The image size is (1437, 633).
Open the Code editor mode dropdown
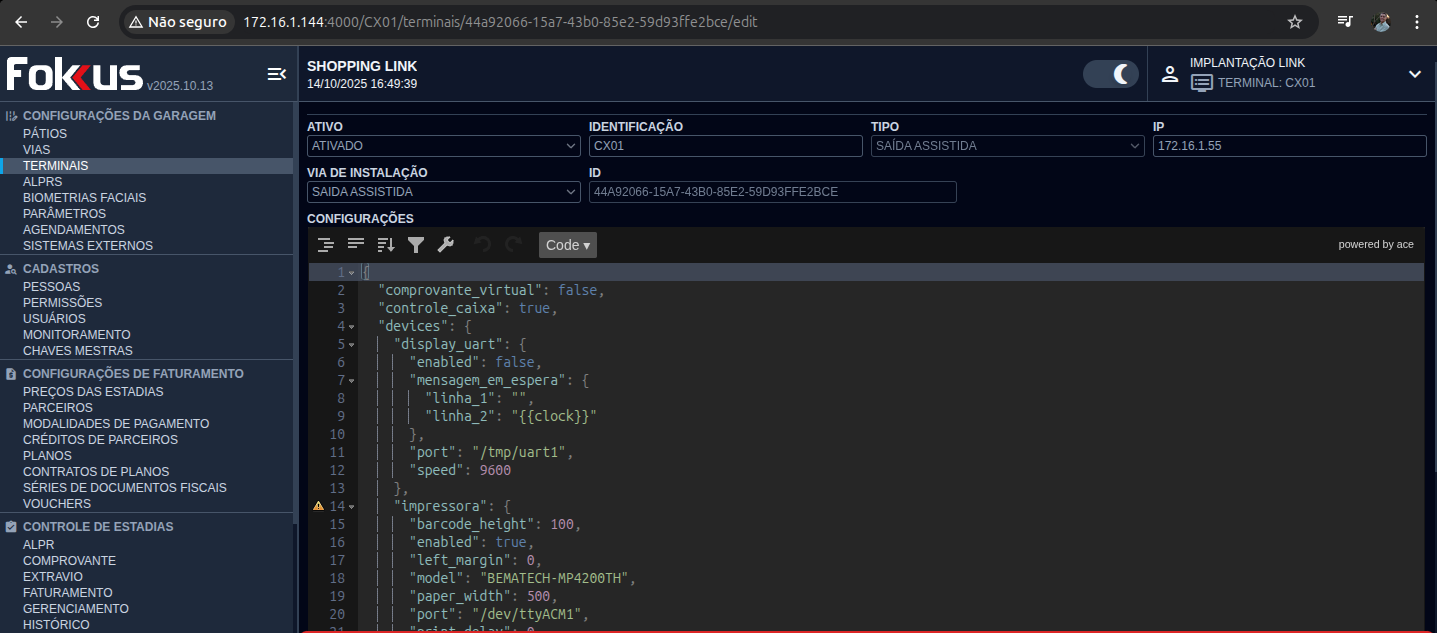(x=567, y=245)
